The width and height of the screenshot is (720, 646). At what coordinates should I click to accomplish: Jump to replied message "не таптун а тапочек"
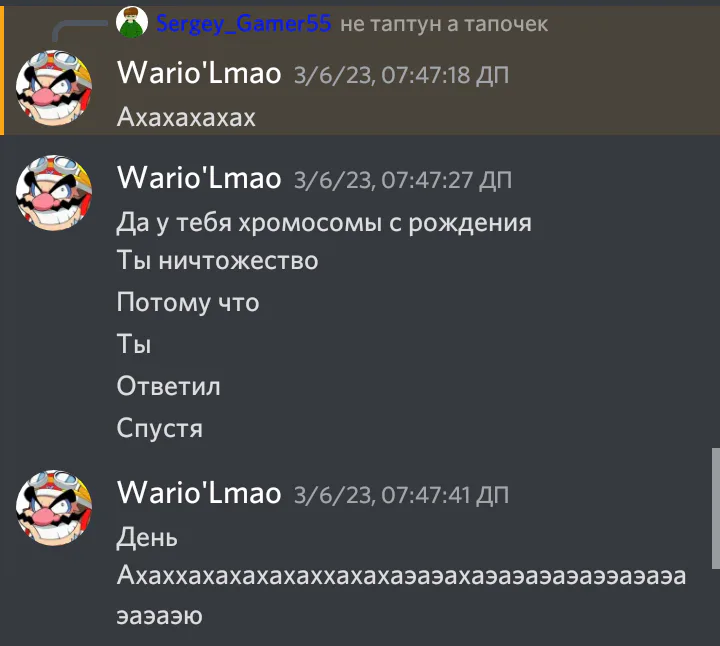point(444,24)
